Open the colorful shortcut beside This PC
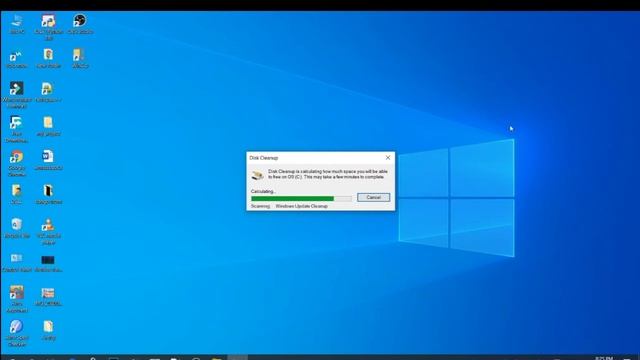 point(49,27)
